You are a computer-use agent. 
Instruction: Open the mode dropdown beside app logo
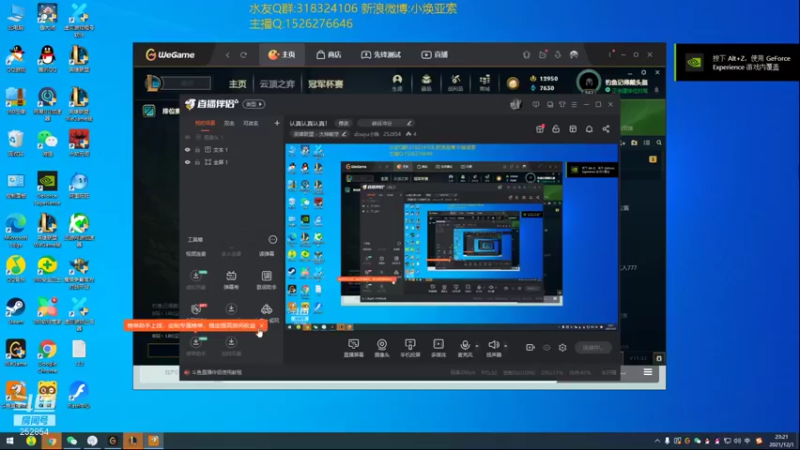pyautogui.click(x=254, y=104)
